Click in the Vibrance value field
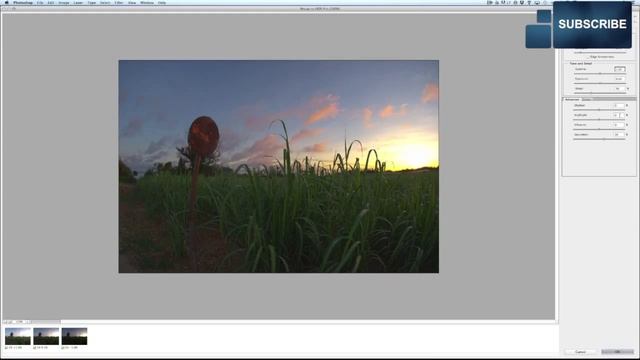This screenshot has height=360, width=640. click(619, 125)
